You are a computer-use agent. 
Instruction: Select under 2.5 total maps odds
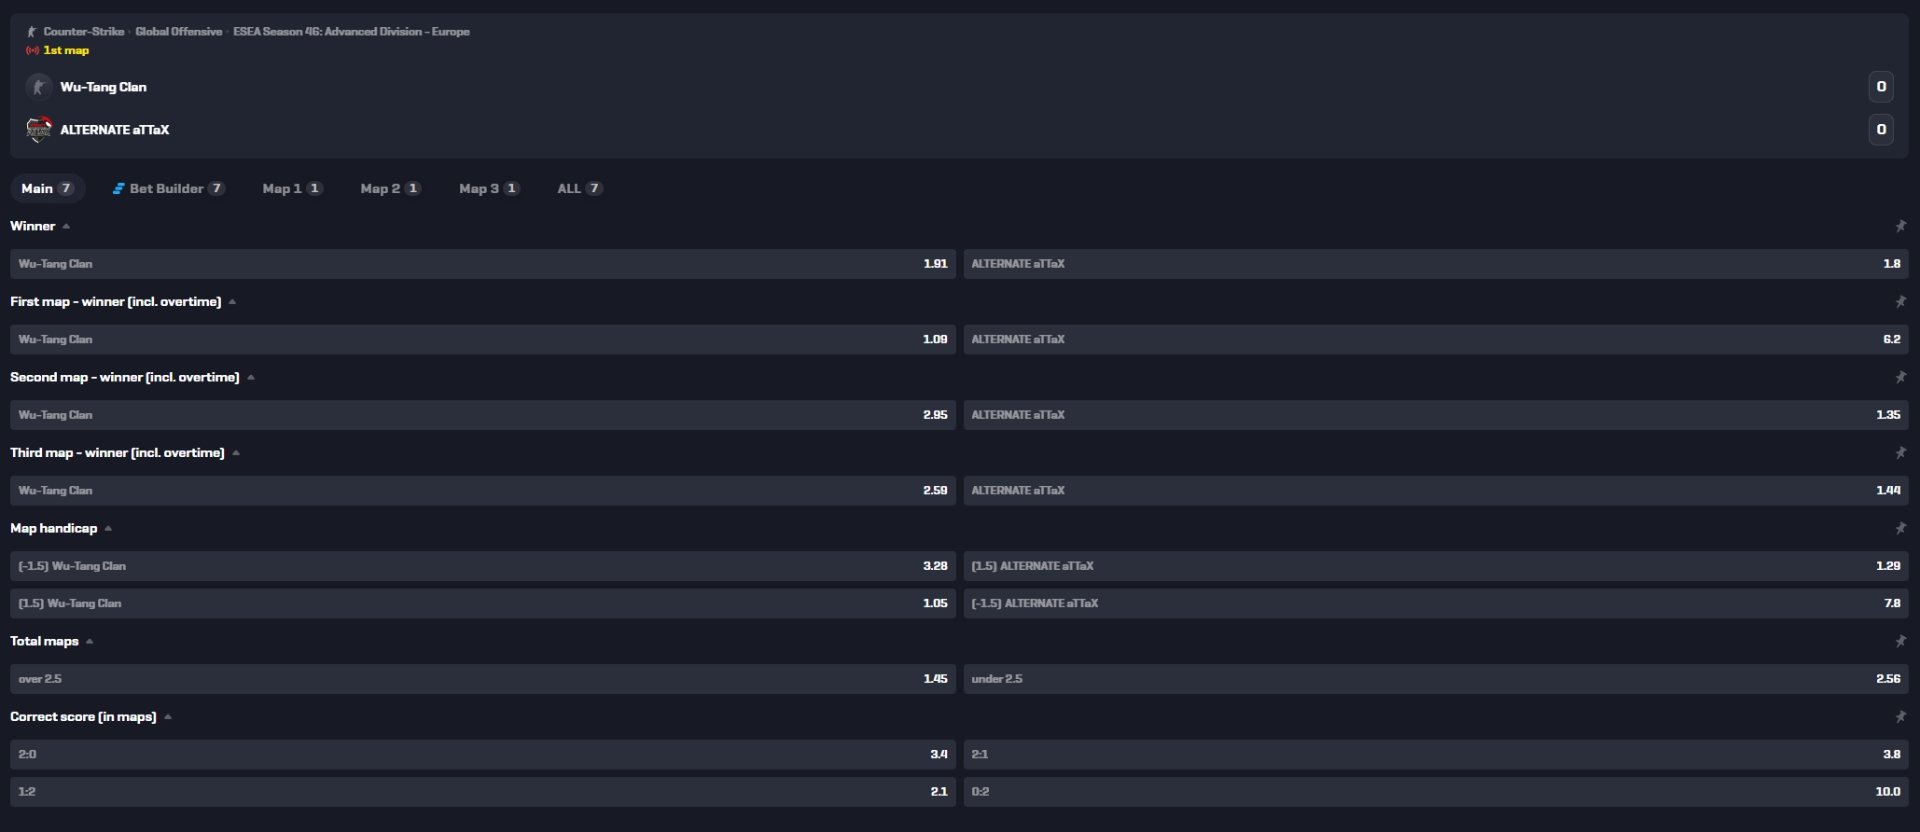(x=1435, y=679)
